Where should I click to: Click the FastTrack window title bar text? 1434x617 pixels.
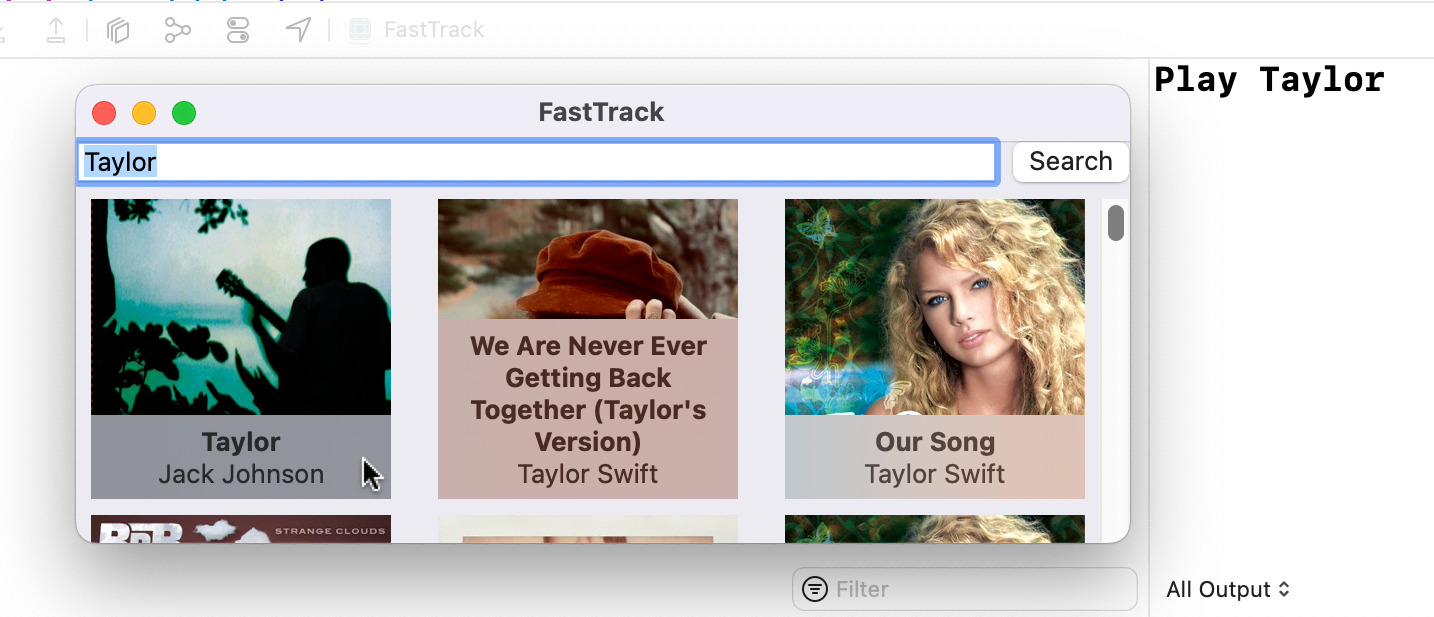(600, 112)
